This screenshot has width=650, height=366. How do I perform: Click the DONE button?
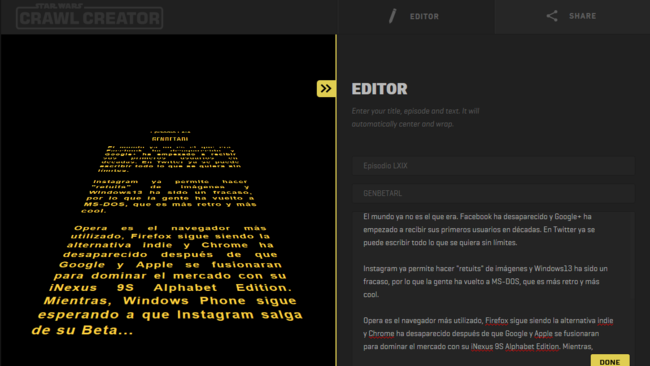click(x=610, y=361)
